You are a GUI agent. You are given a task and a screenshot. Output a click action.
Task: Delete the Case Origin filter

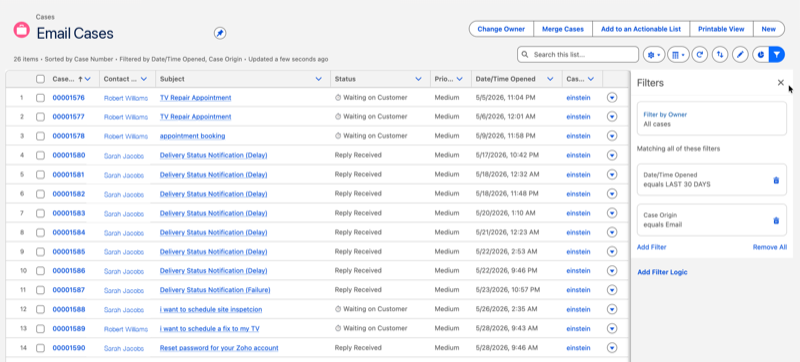776,221
